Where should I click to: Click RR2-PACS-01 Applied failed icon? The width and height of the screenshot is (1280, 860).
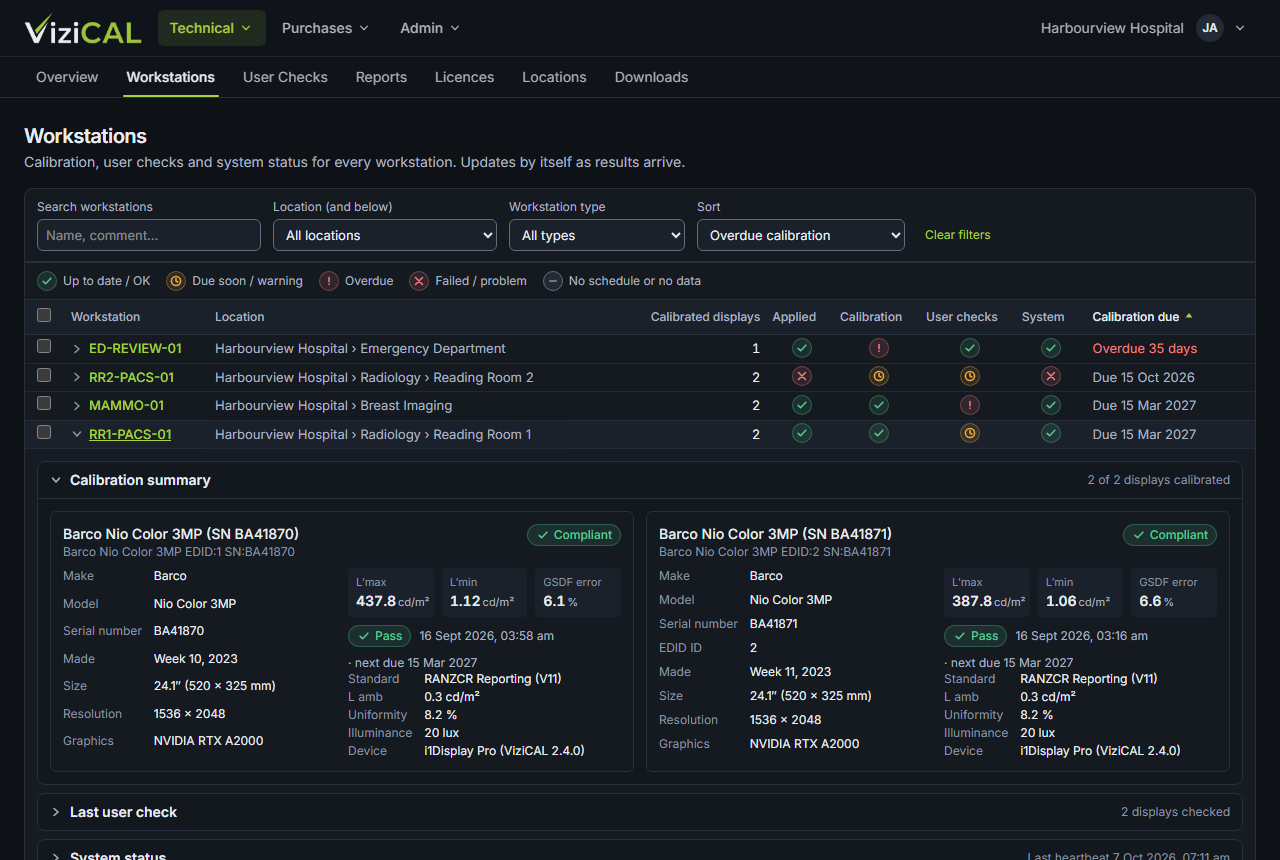[x=802, y=377]
